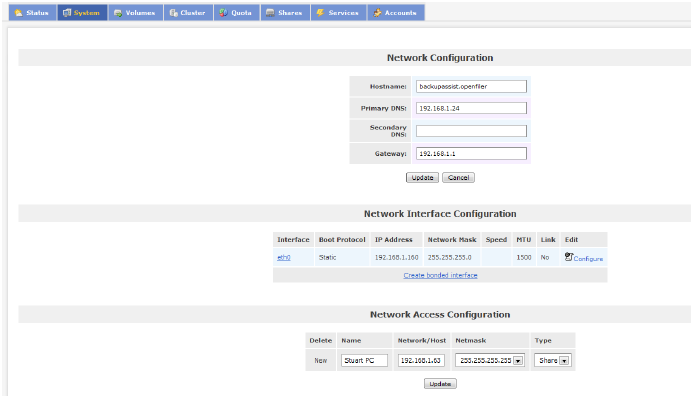Click the Name field containing Stuart PC
This screenshot has height=396, width=693.
[364, 360]
